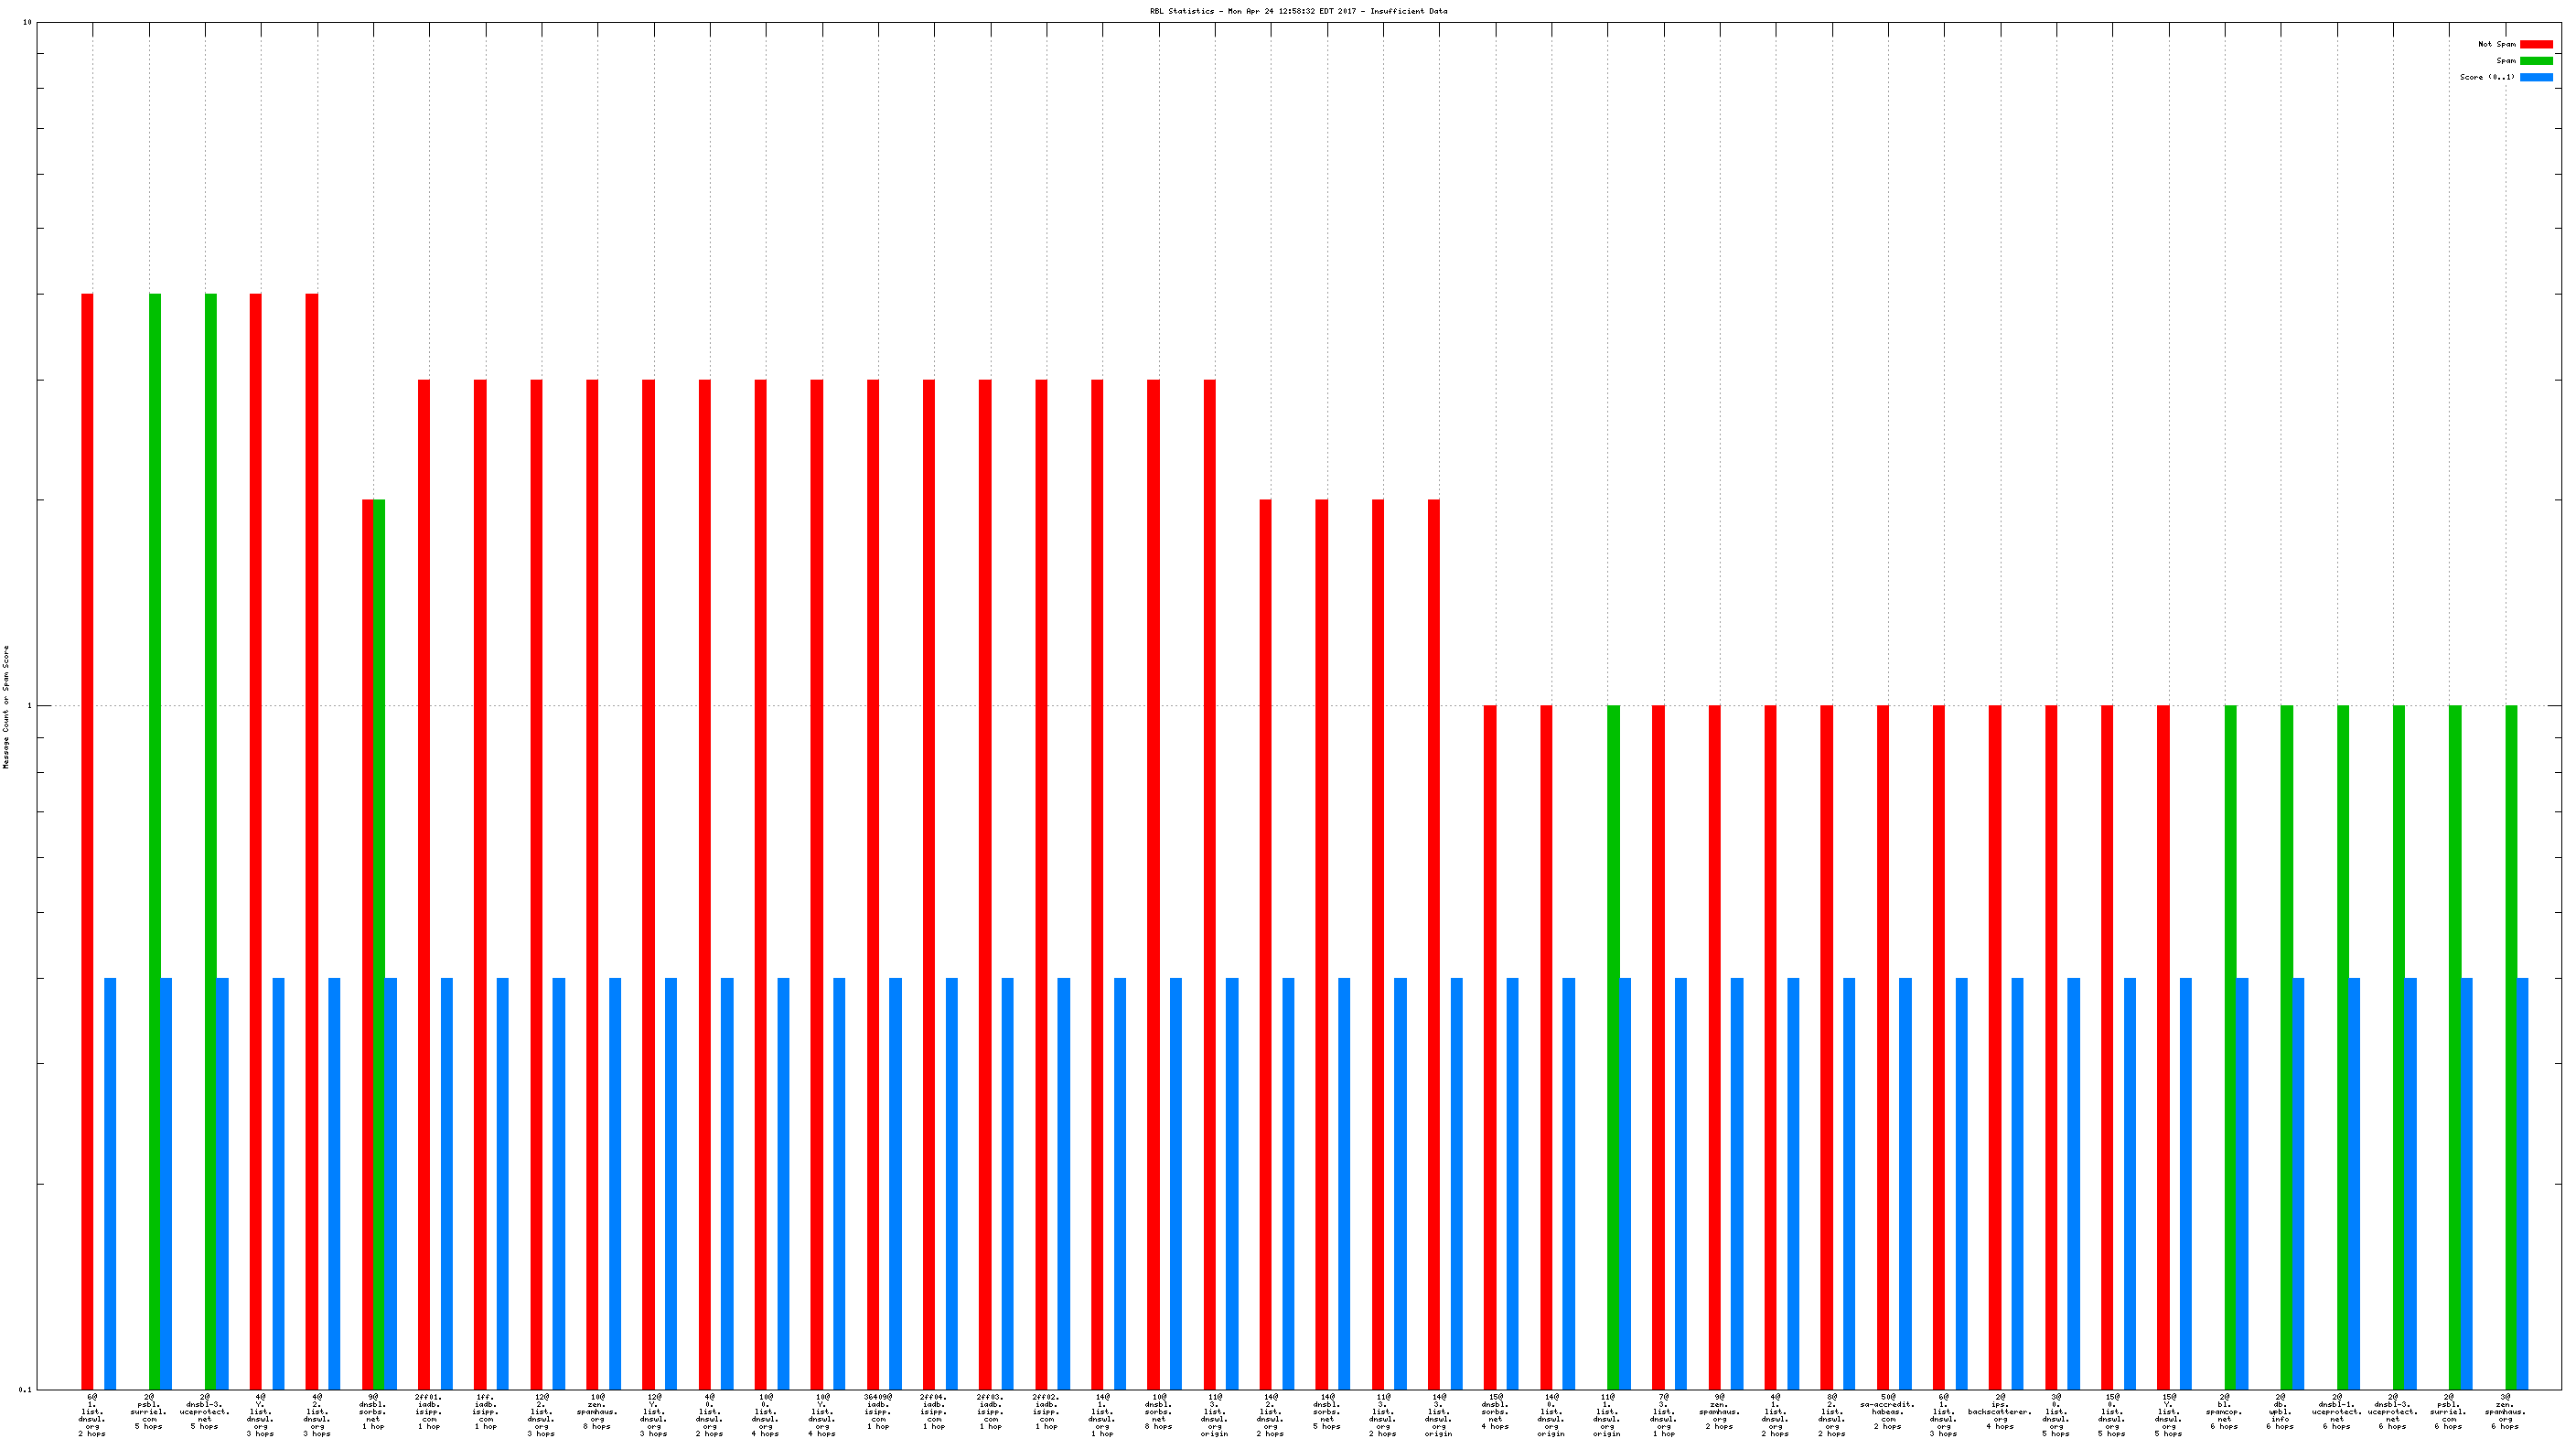Click the green Spam legend swatch

[x=2535, y=61]
